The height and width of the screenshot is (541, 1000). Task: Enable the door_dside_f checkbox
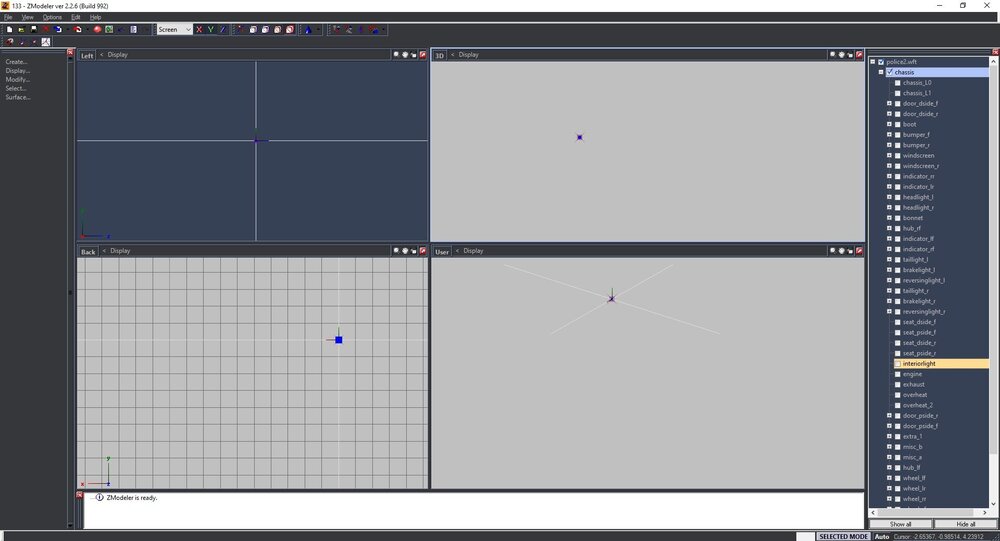tap(898, 103)
